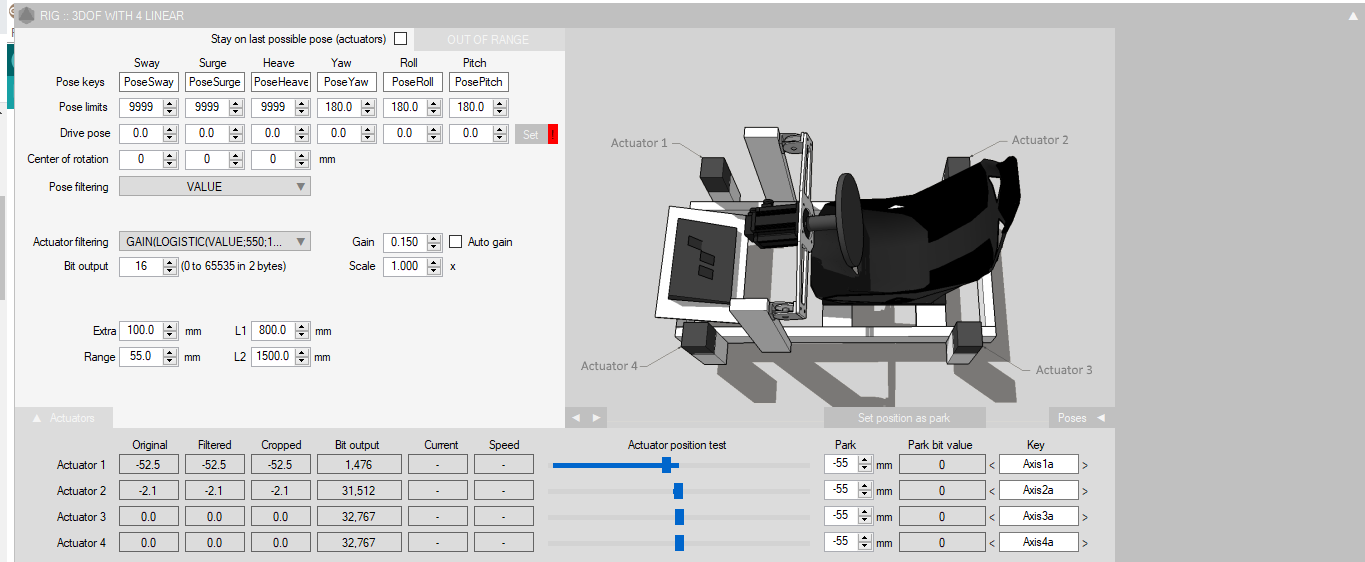Click the Axis2a key field
This screenshot has width=1365, height=562.
1039,491
